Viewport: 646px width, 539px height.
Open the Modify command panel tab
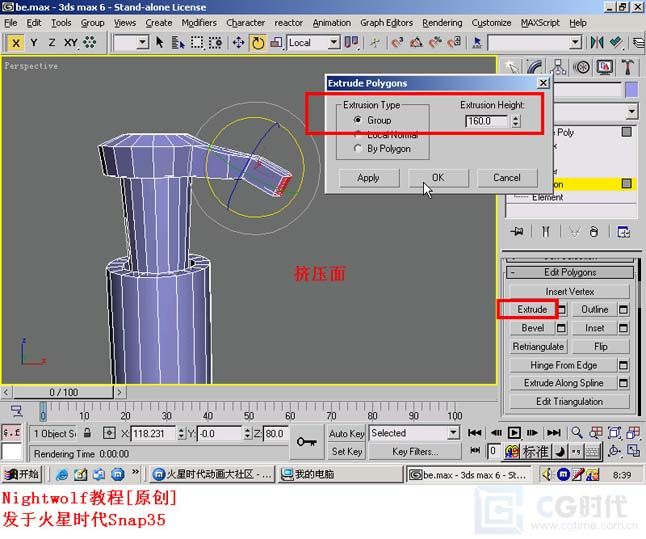tap(534, 67)
